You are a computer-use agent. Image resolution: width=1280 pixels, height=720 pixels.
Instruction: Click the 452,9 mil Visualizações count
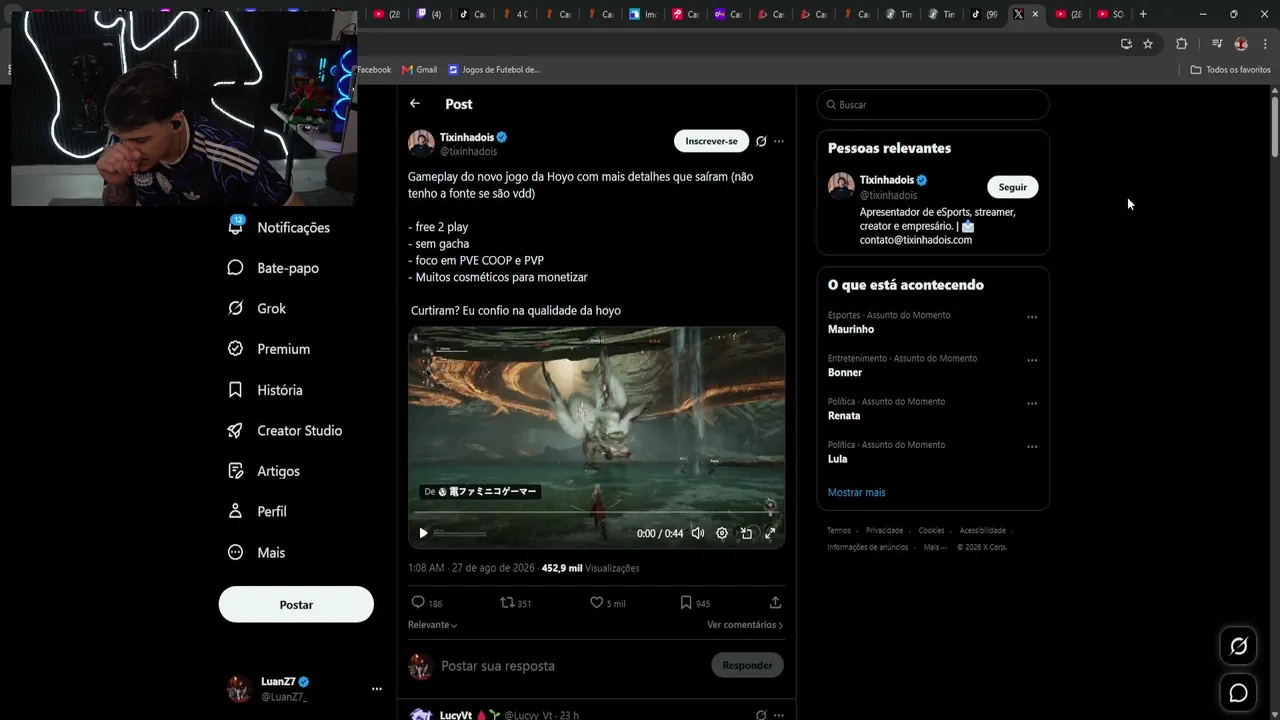pos(590,568)
